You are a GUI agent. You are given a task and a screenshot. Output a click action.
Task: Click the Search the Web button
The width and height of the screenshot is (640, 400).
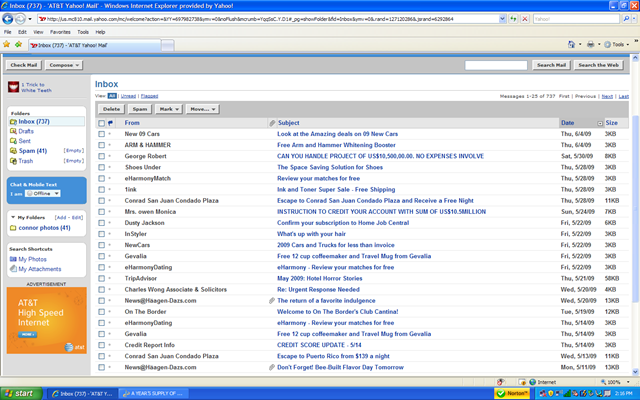pos(598,65)
